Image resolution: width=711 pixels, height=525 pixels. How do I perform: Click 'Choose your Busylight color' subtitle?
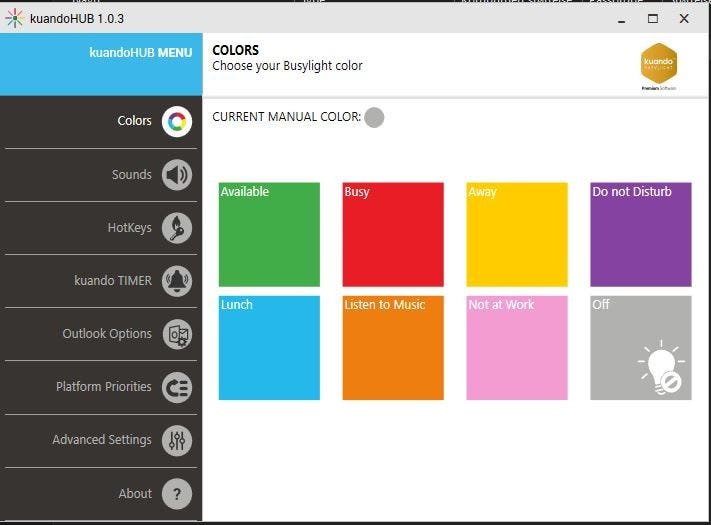click(x=287, y=66)
